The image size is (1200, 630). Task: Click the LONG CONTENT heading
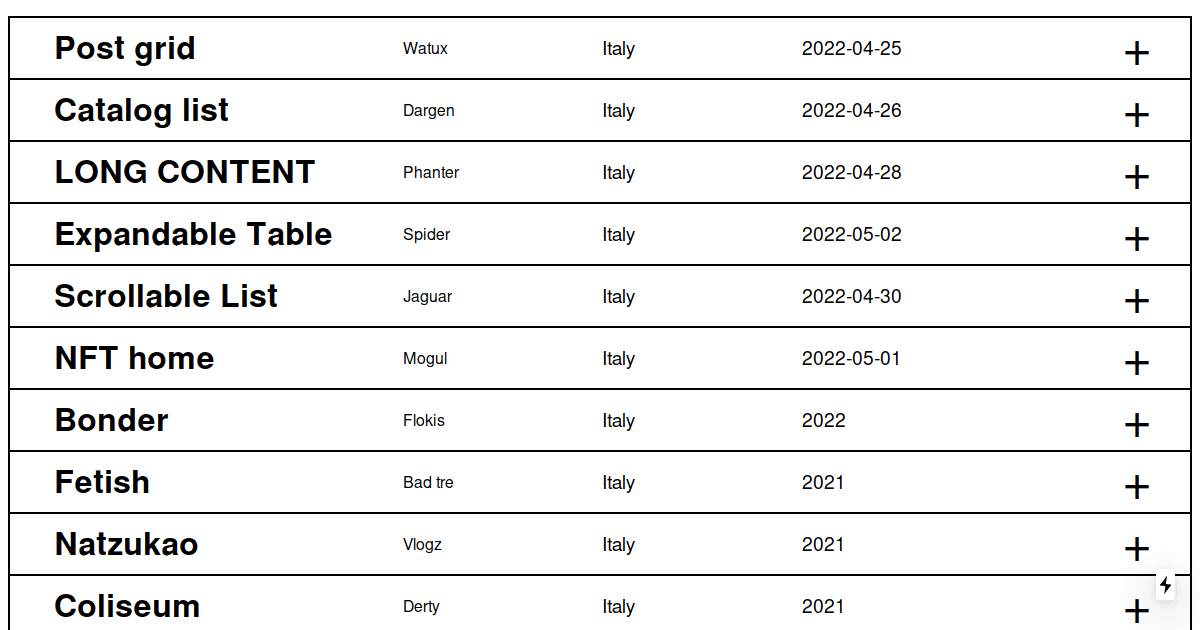[x=185, y=172]
